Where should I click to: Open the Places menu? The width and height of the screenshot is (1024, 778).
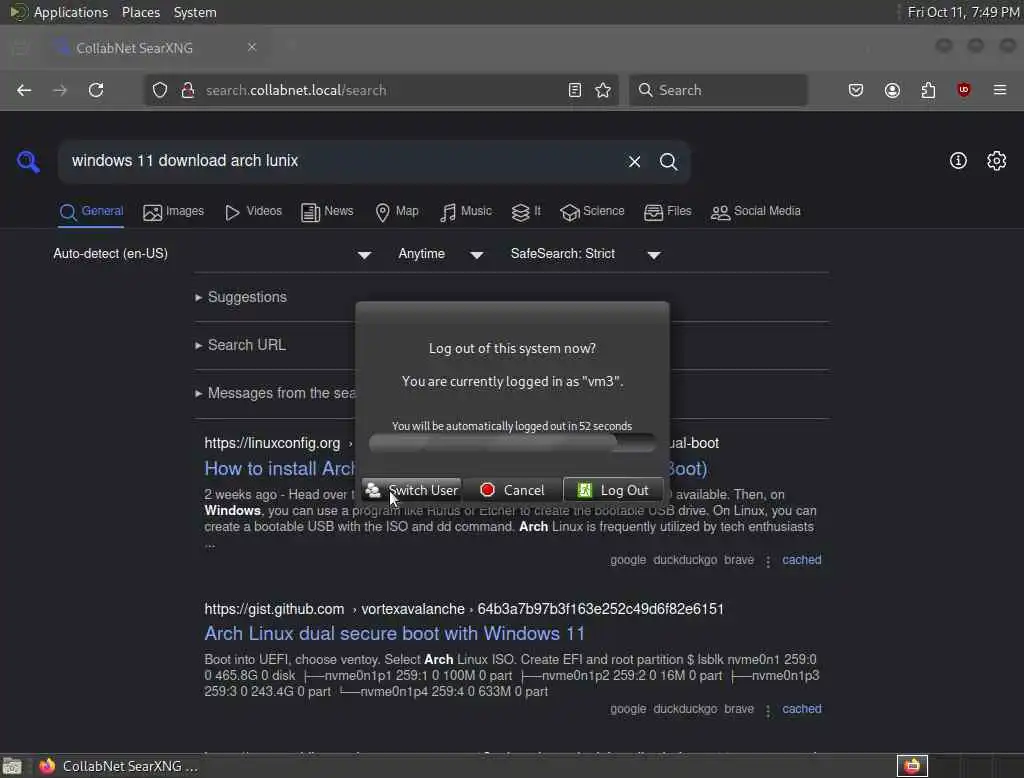tap(141, 12)
